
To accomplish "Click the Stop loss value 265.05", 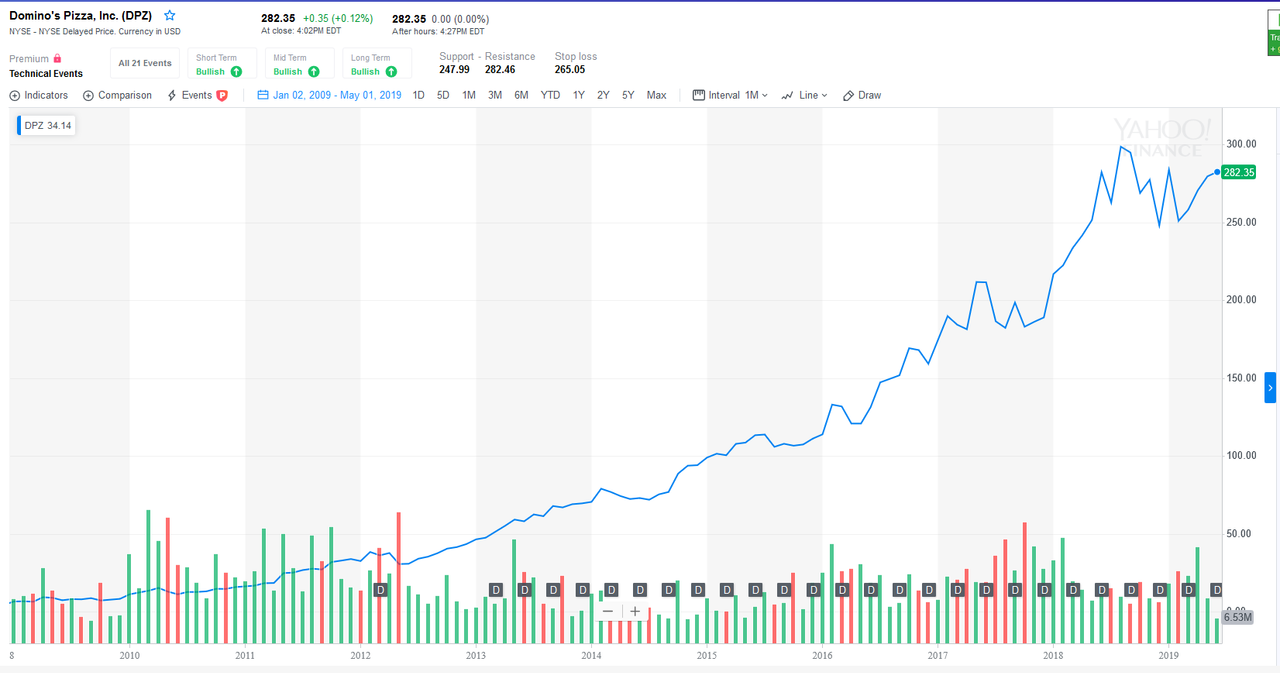I will pyautogui.click(x=570, y=70).
